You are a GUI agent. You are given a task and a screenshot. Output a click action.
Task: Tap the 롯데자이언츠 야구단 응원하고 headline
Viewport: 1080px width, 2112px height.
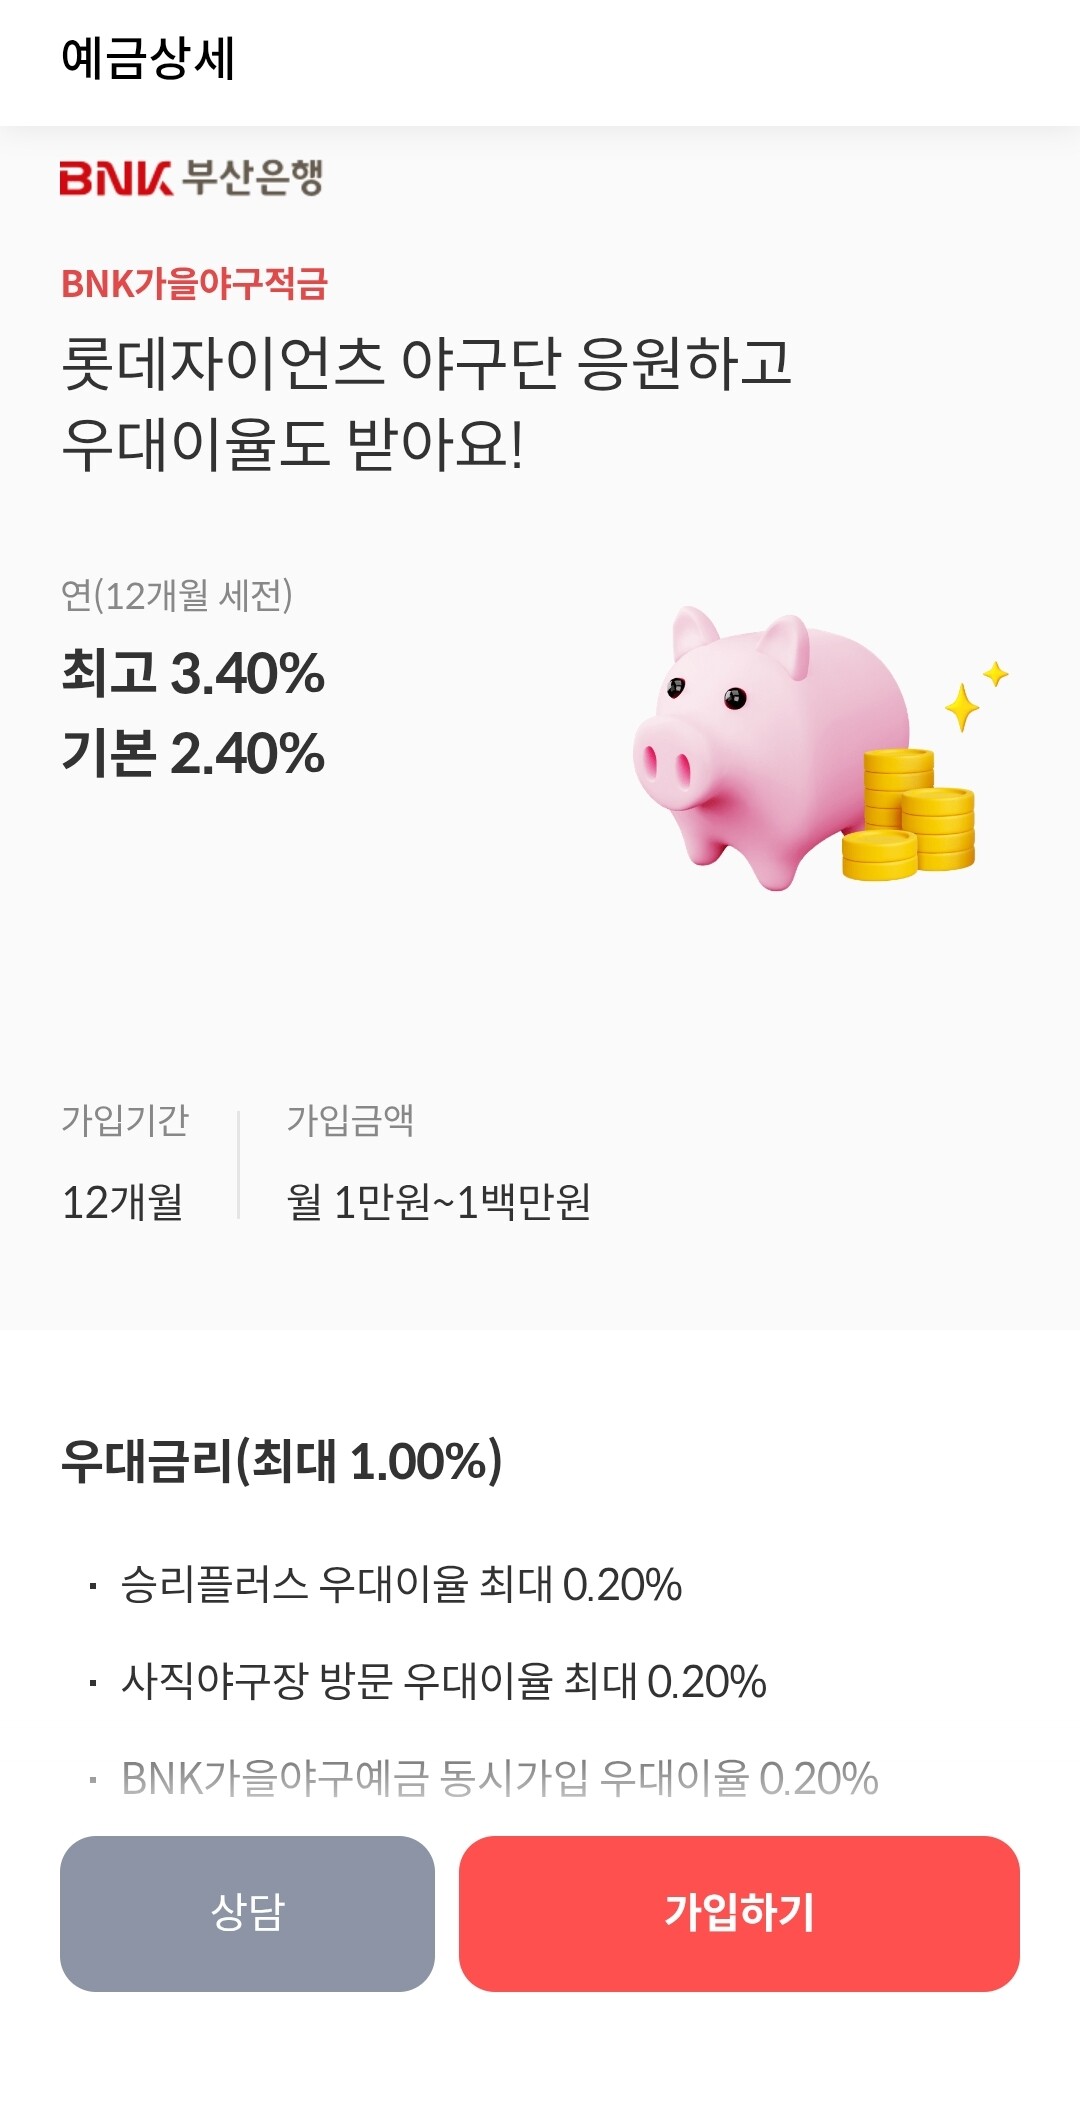(426, 363)
